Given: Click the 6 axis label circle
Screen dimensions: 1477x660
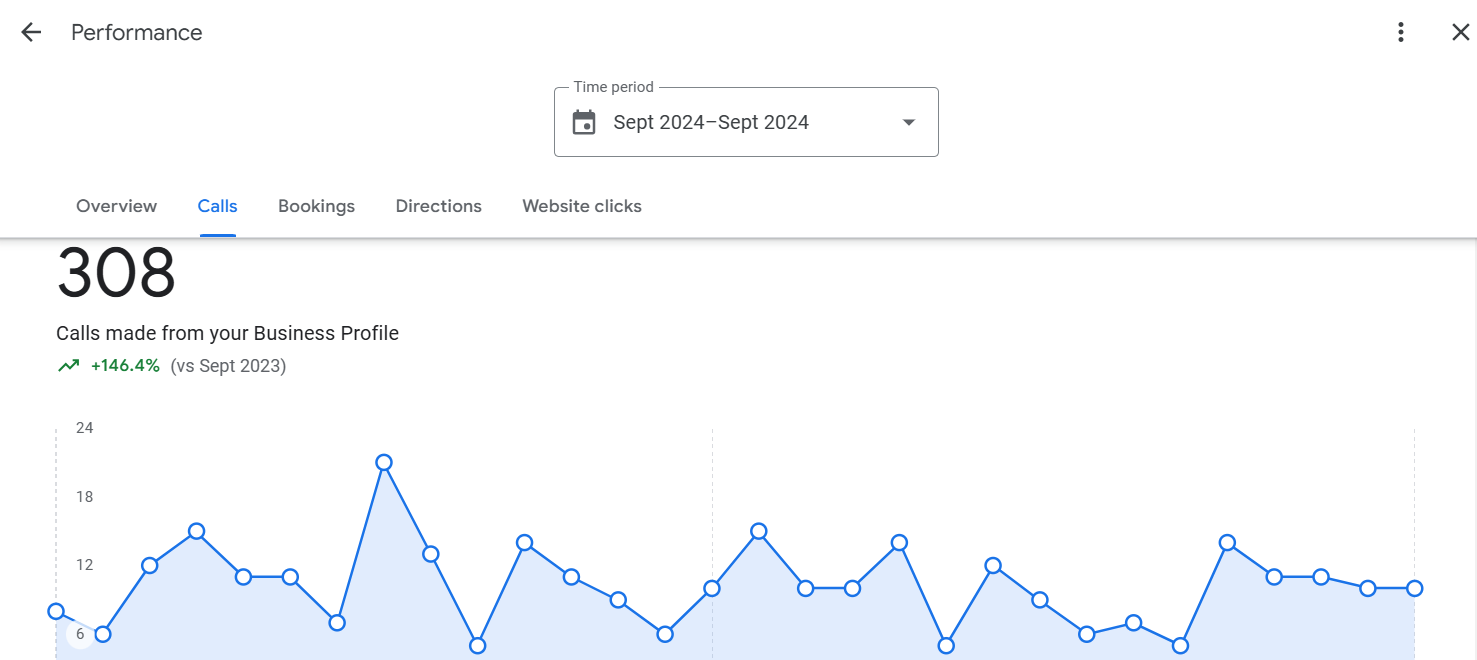Looking at the screenshot, I should pos(80,634).
